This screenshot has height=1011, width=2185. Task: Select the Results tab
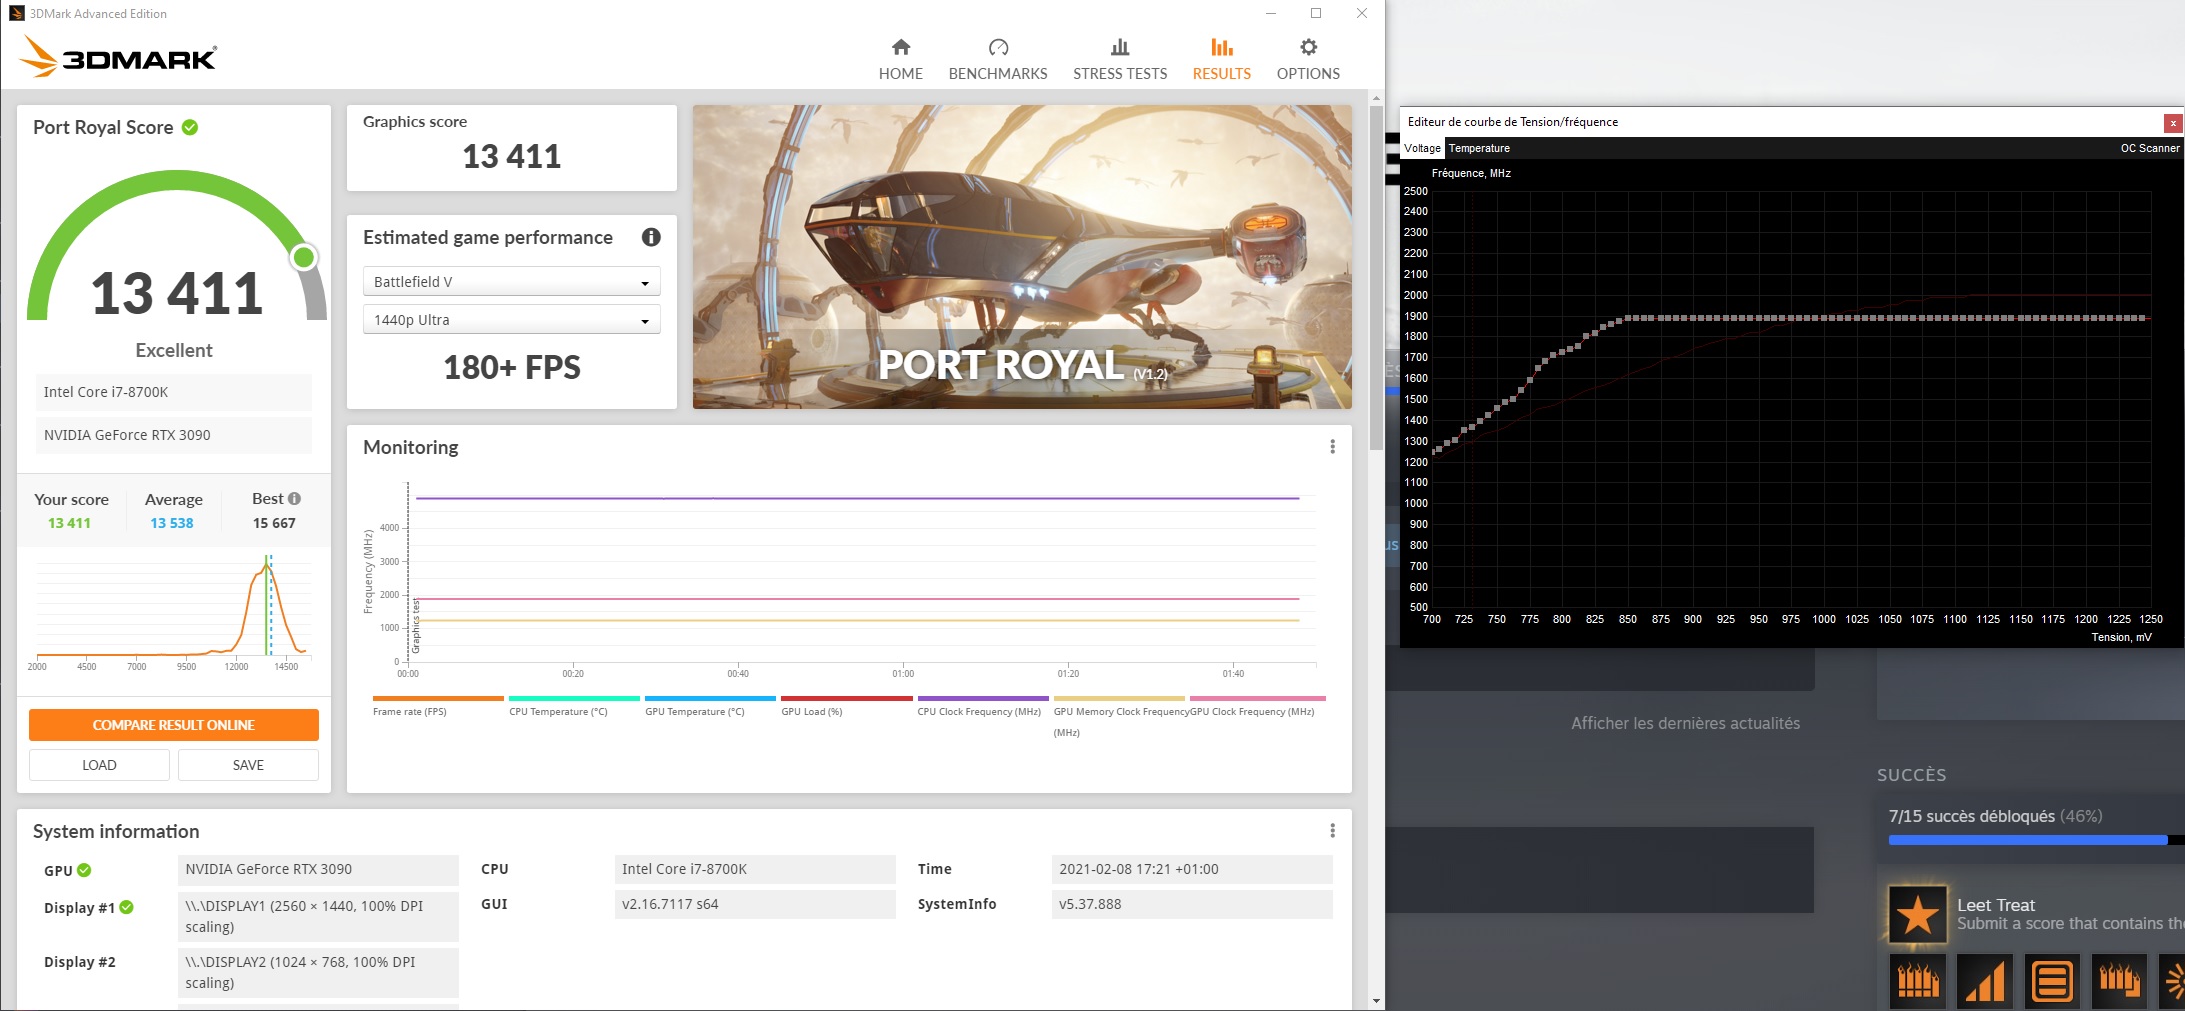1221,59
